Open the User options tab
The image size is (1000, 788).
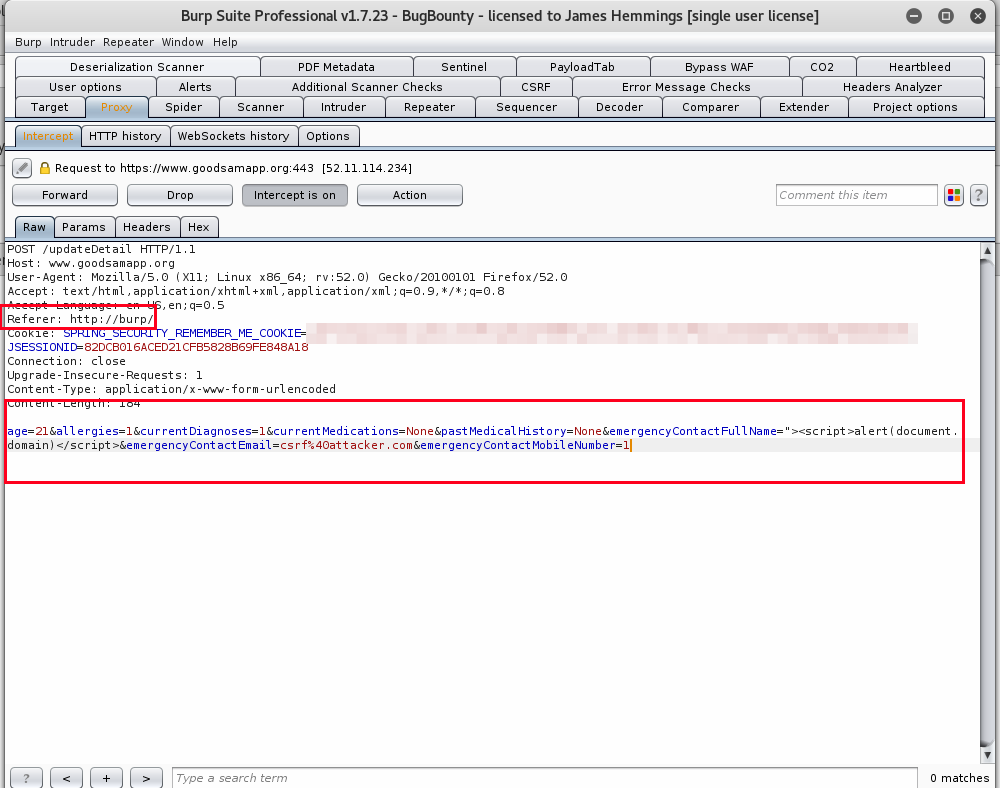tap(85, 87)
